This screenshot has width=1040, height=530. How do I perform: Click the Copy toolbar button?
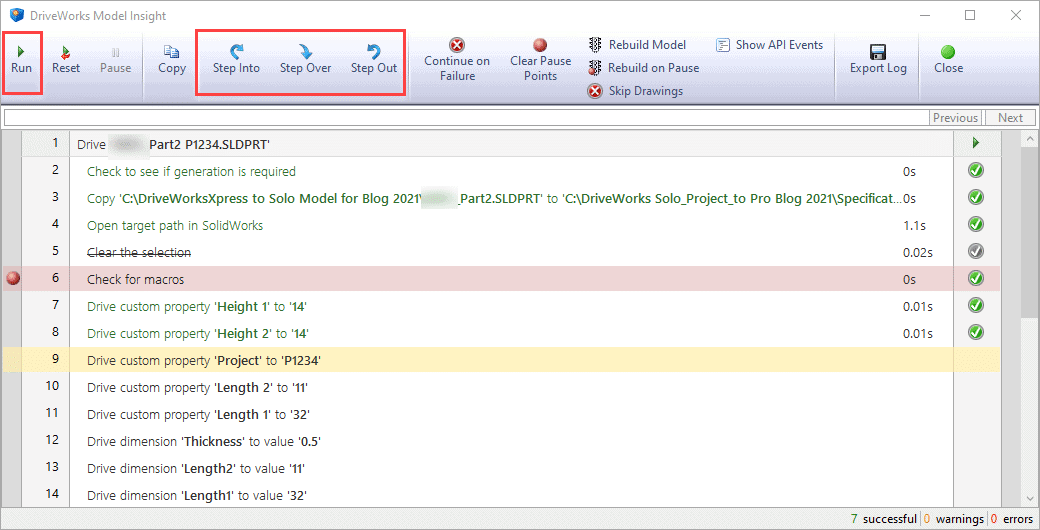click(x=172, y=60)
